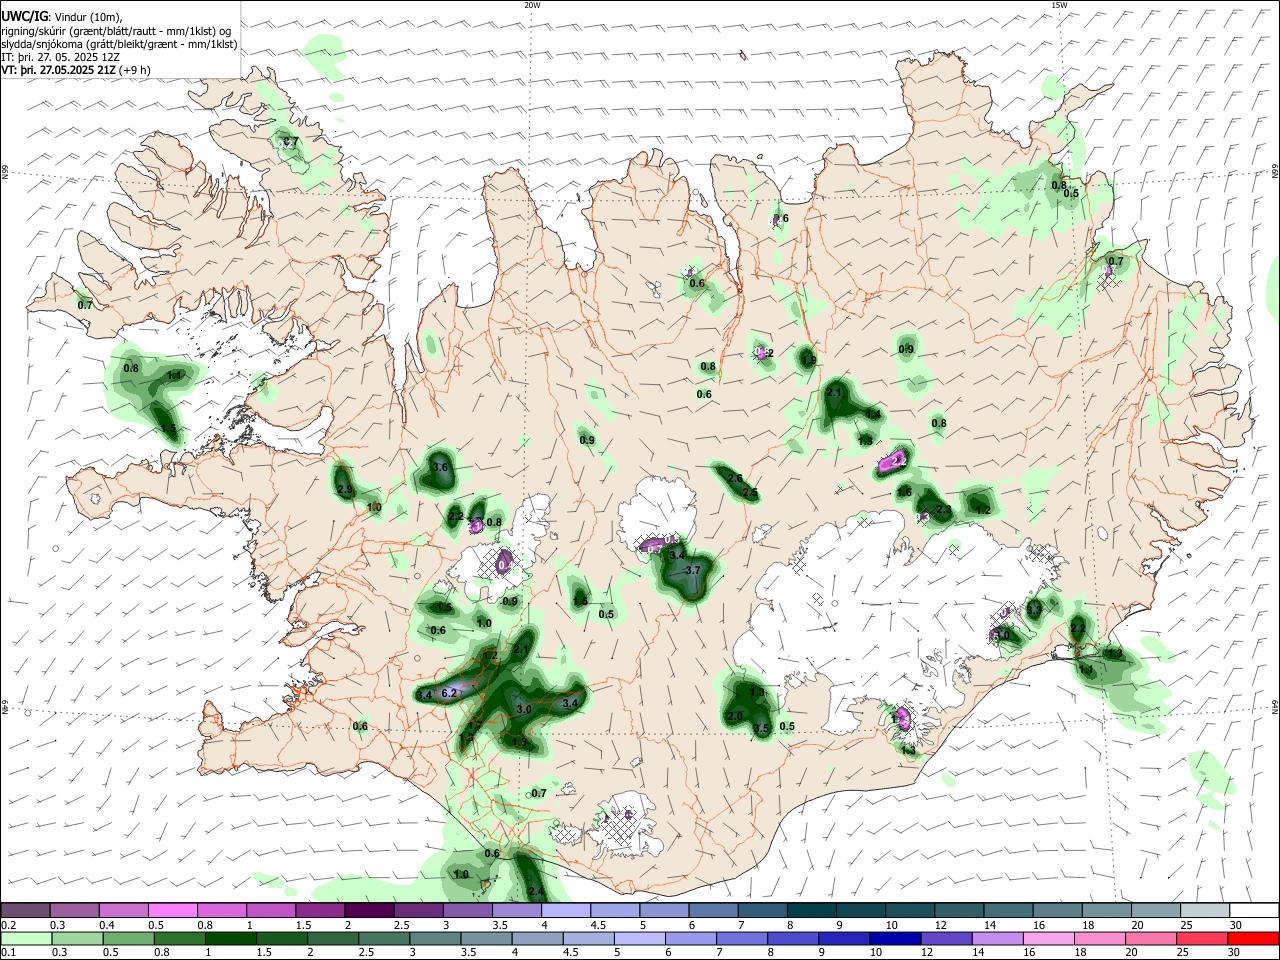The height and width of the screenshot is (960, 1280).
Task: Click the 3.7 precipitation value
Action: 692,570
